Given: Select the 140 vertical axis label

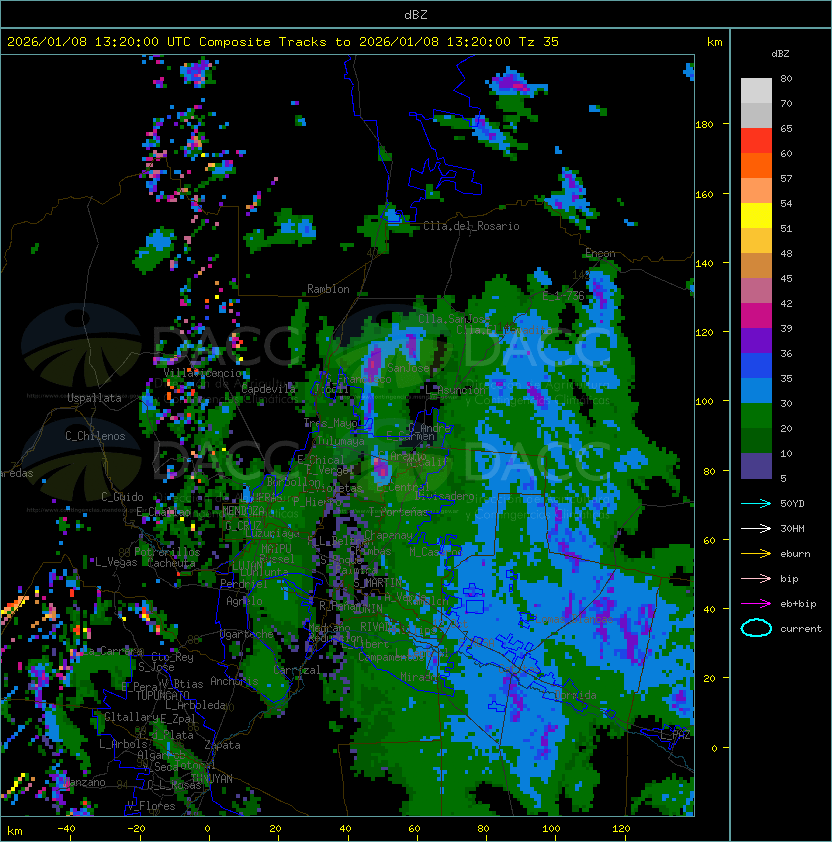Looking at the screenshot, I should 704,263.
